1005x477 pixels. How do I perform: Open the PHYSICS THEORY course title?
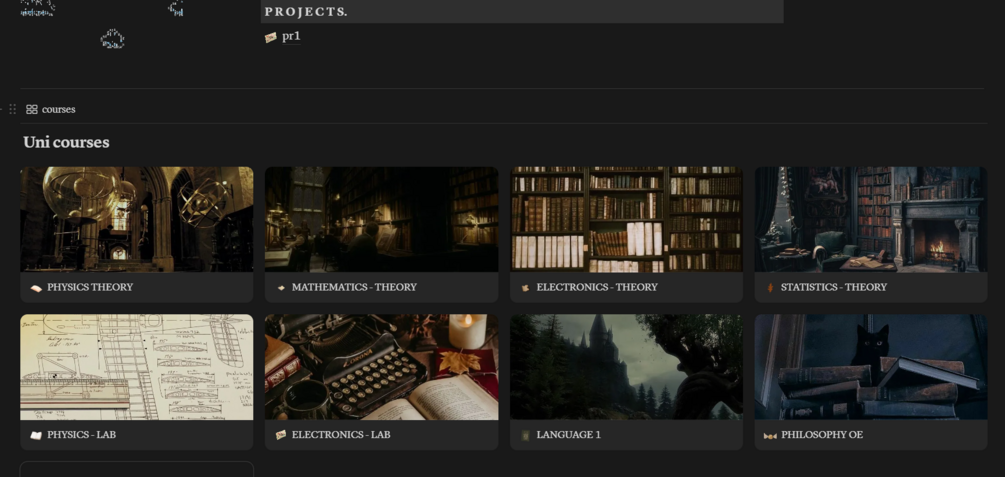tap(90, 287)
